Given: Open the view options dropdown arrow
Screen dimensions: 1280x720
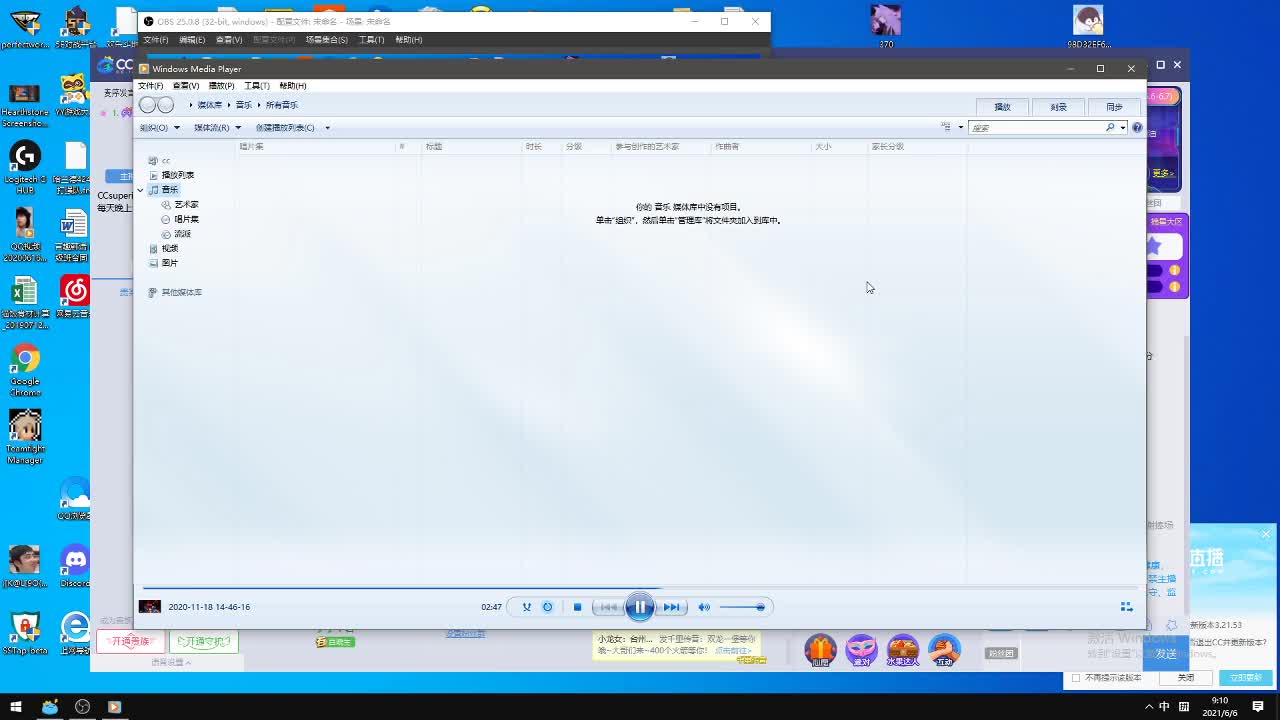Looking at the screenshot, I should [961, 128].
